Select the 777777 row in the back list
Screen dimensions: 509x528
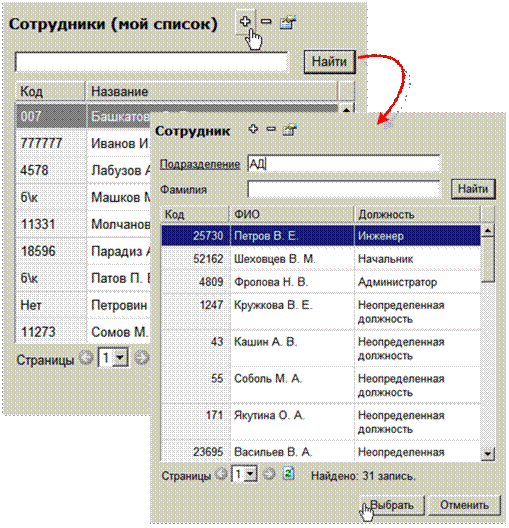[x=83, y=143]
